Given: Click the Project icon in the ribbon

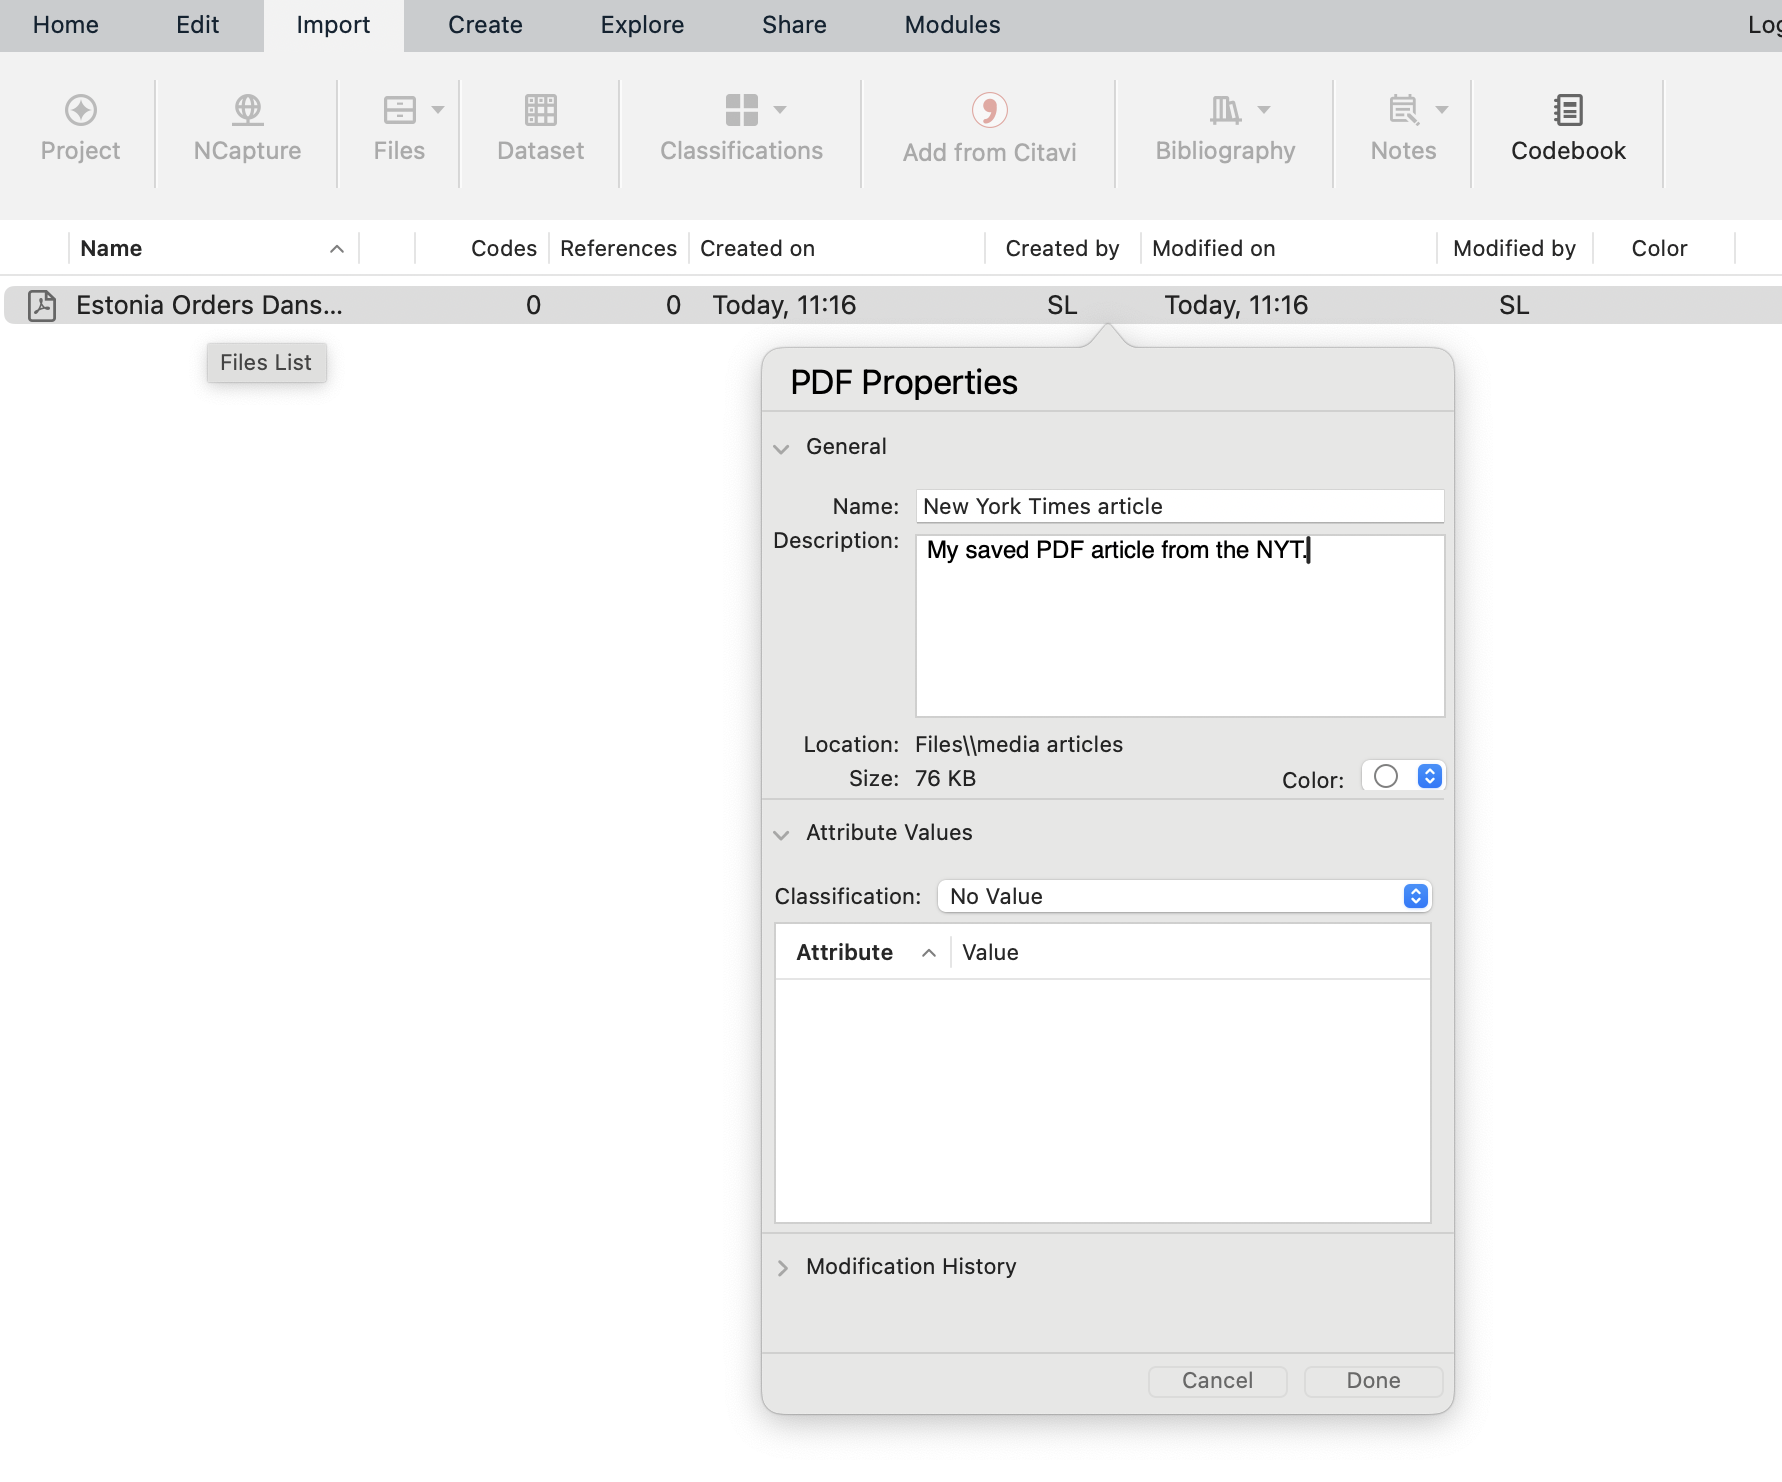Looking at the screenshot, I should tap(80, 110).
